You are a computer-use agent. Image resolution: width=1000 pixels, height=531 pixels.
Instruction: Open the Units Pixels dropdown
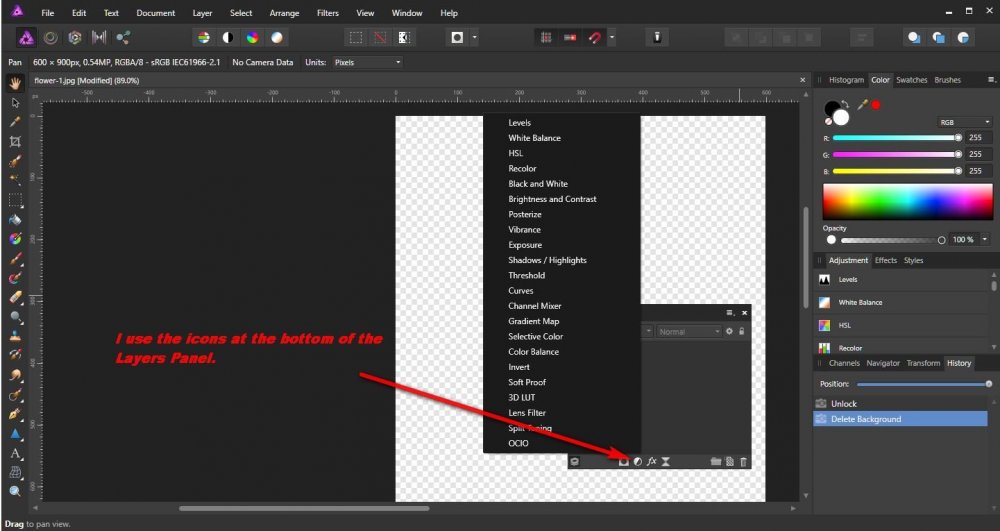[x=367, y=62]
